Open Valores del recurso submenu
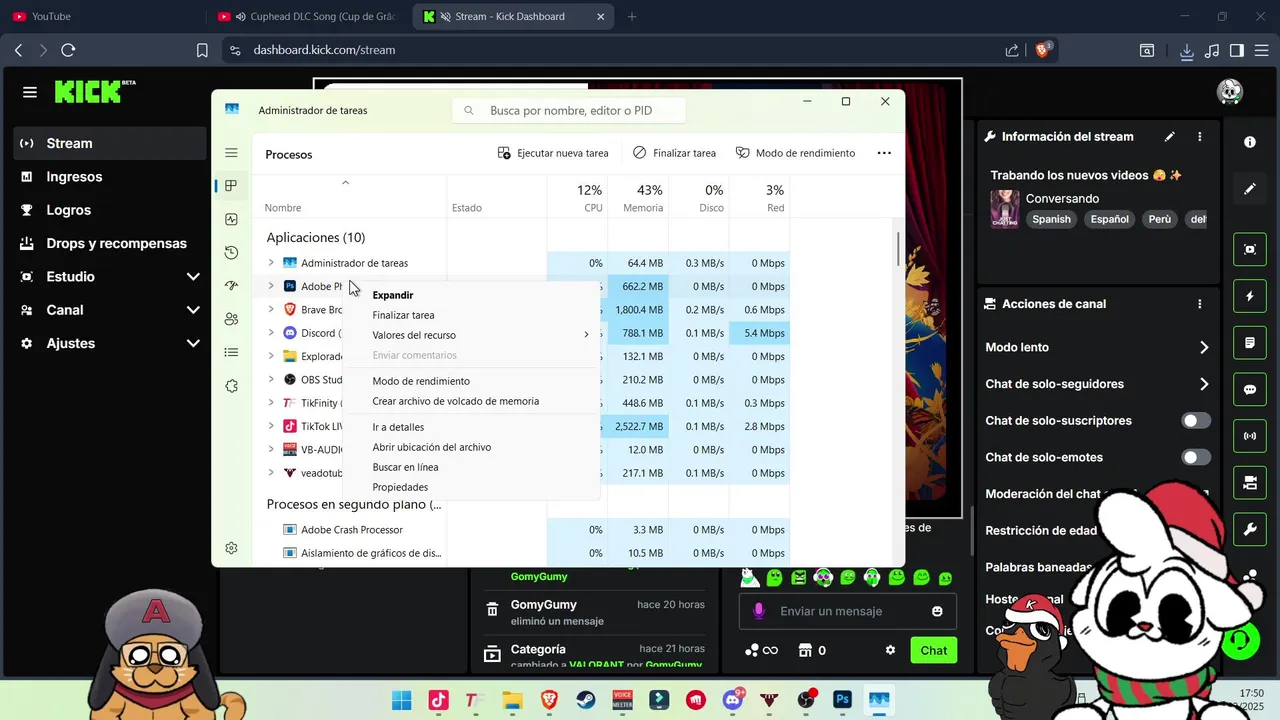The height and width of the screenshot is (720, 1280). pos(471,335)
